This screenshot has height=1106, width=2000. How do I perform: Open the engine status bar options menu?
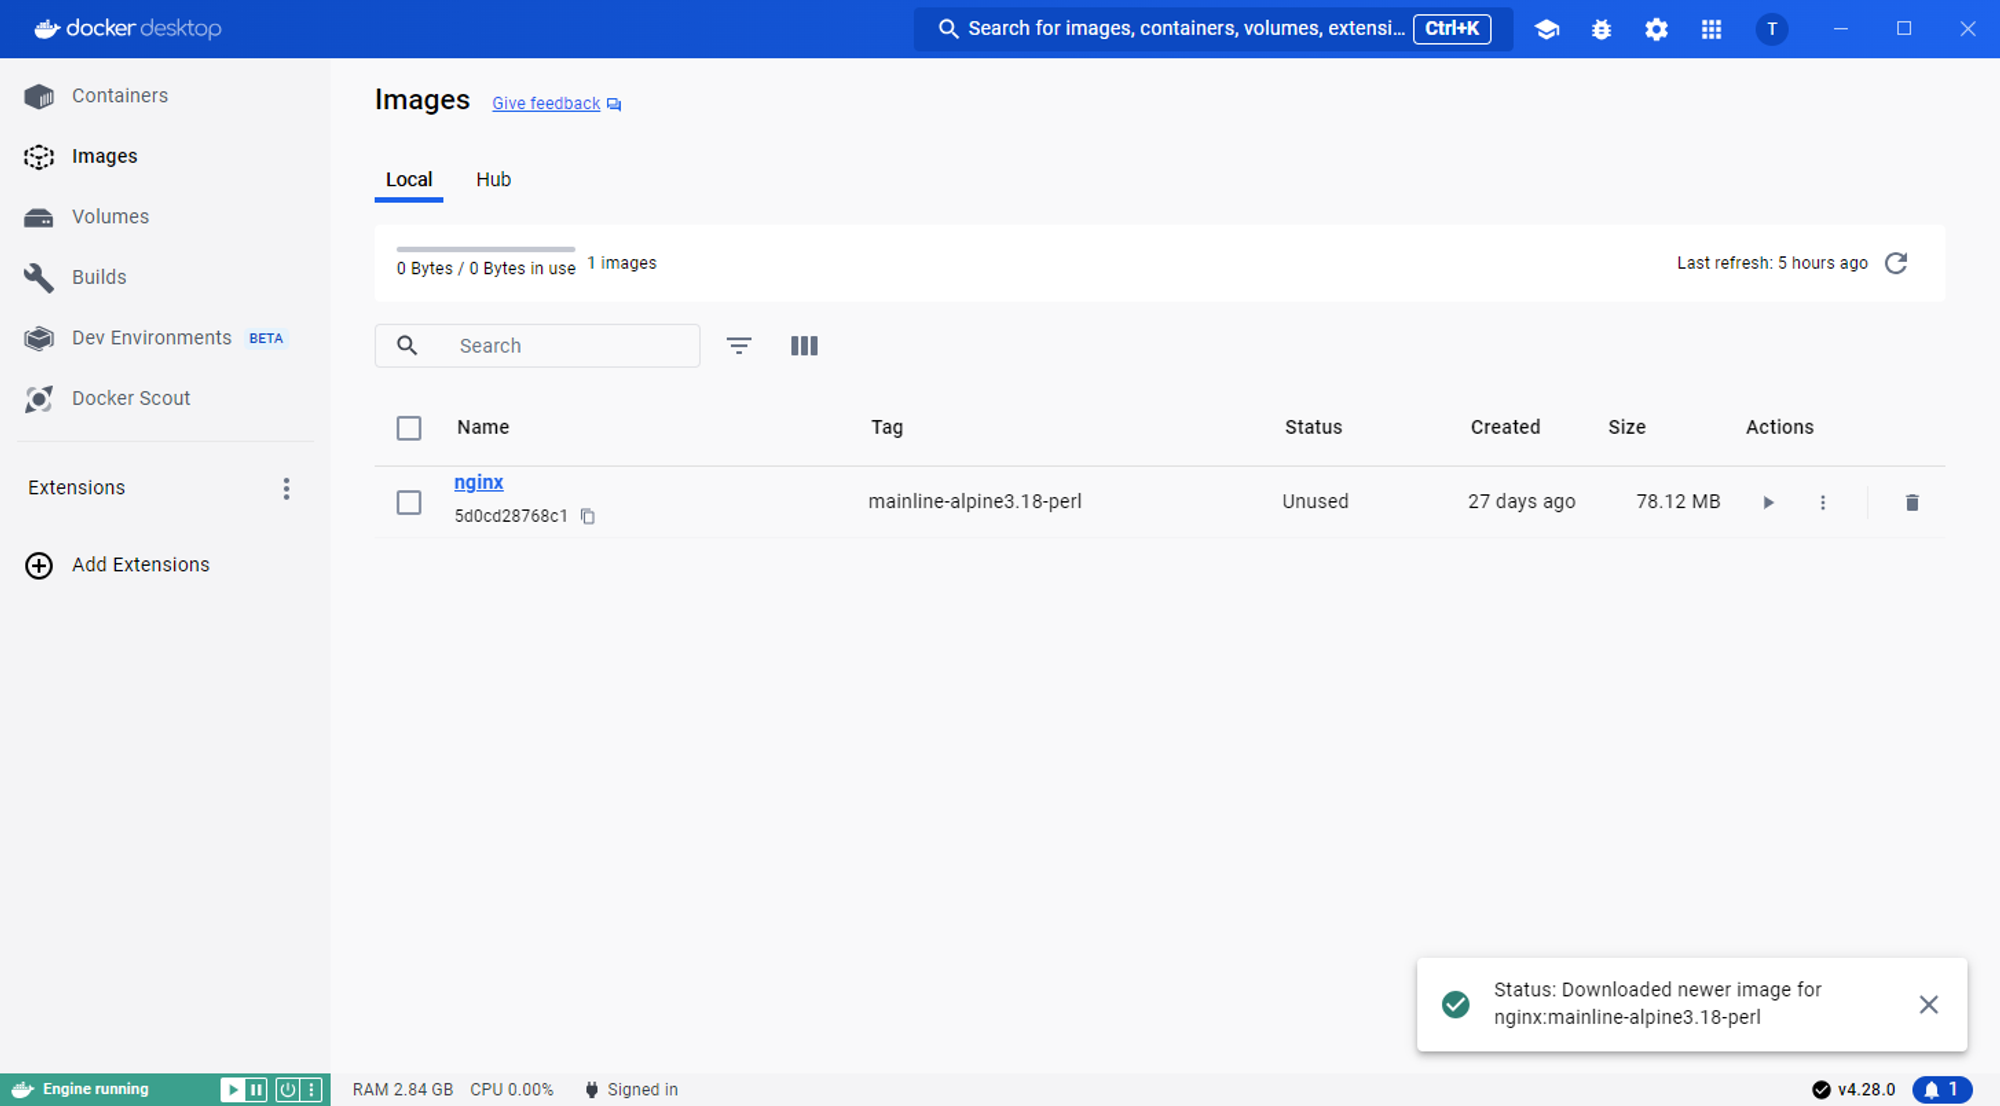pos(312,1089)
